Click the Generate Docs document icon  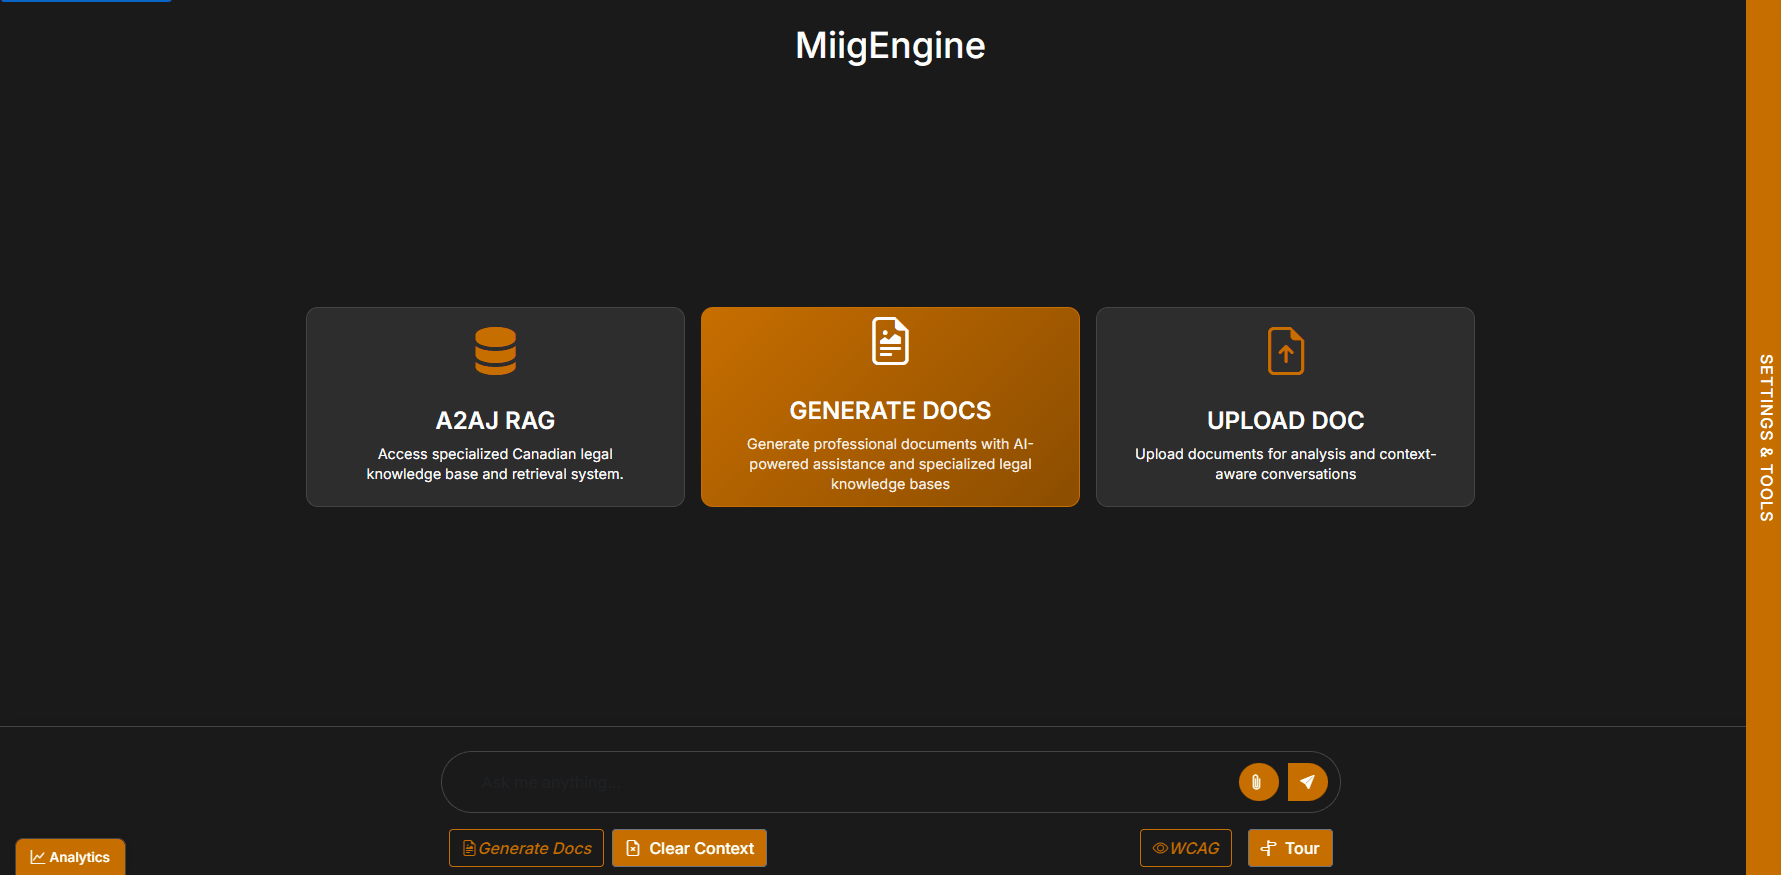tap(890, 341)
